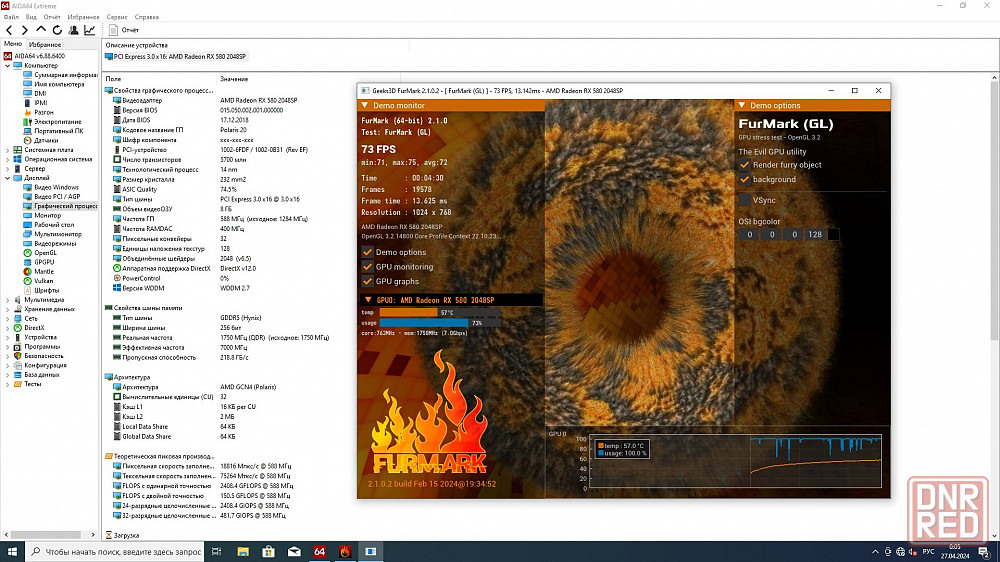Open Task View on the taskbar
The width and height of the screenshot is (1000, 562).
coord(217,552)
